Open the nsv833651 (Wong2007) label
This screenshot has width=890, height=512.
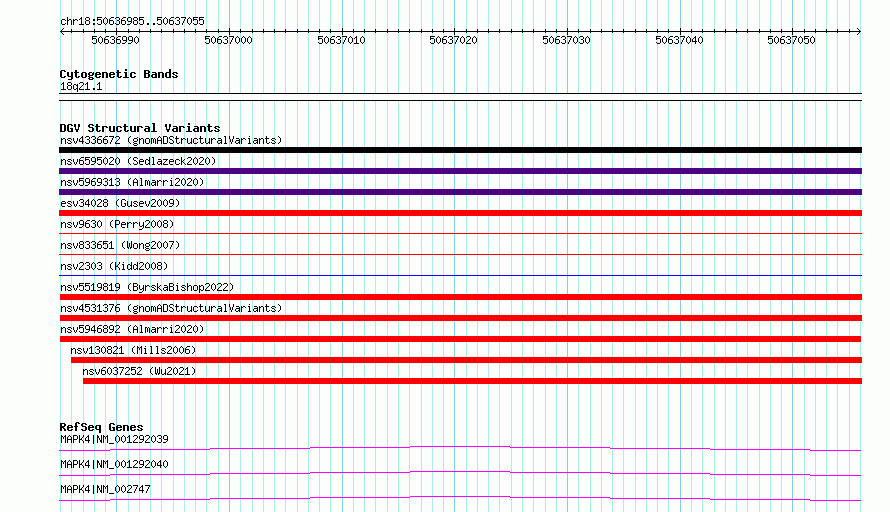coord(120,245)
